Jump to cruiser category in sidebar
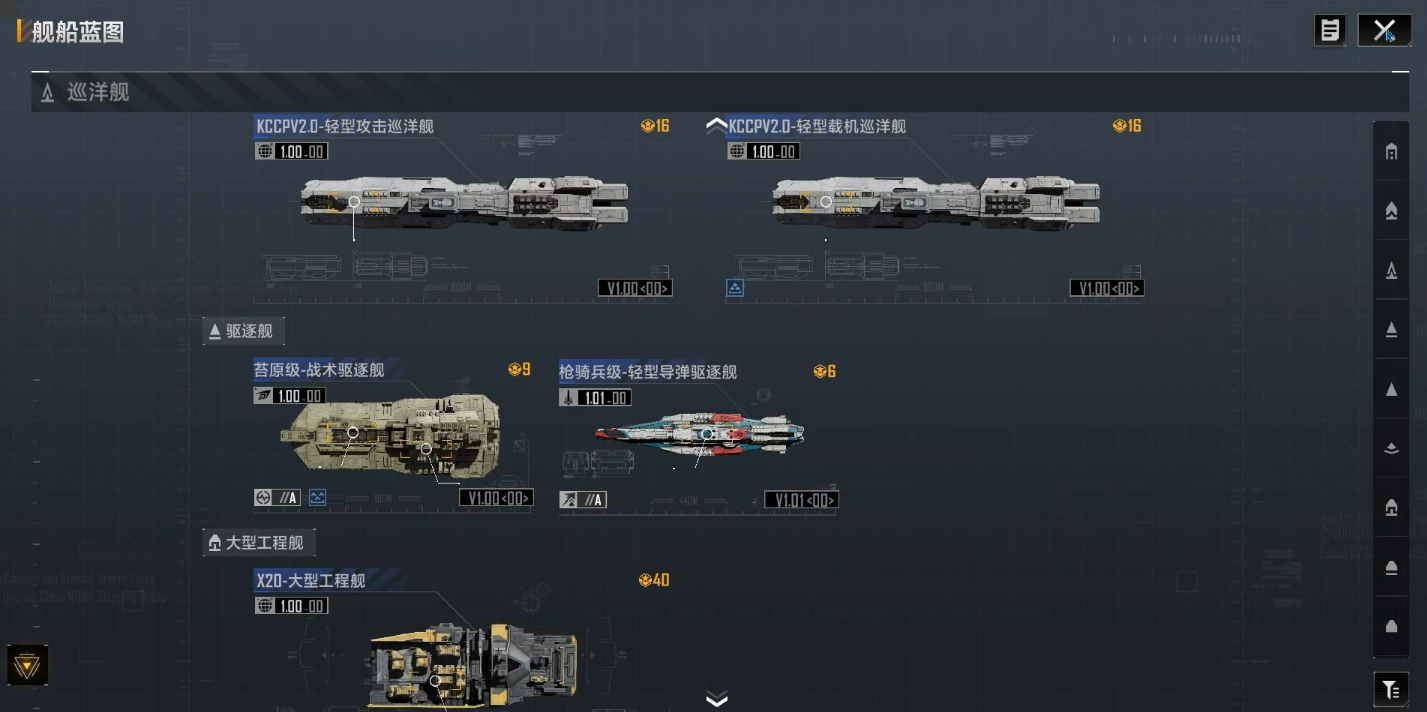This screenshot has width=1427, height=712. [1391, 270]
